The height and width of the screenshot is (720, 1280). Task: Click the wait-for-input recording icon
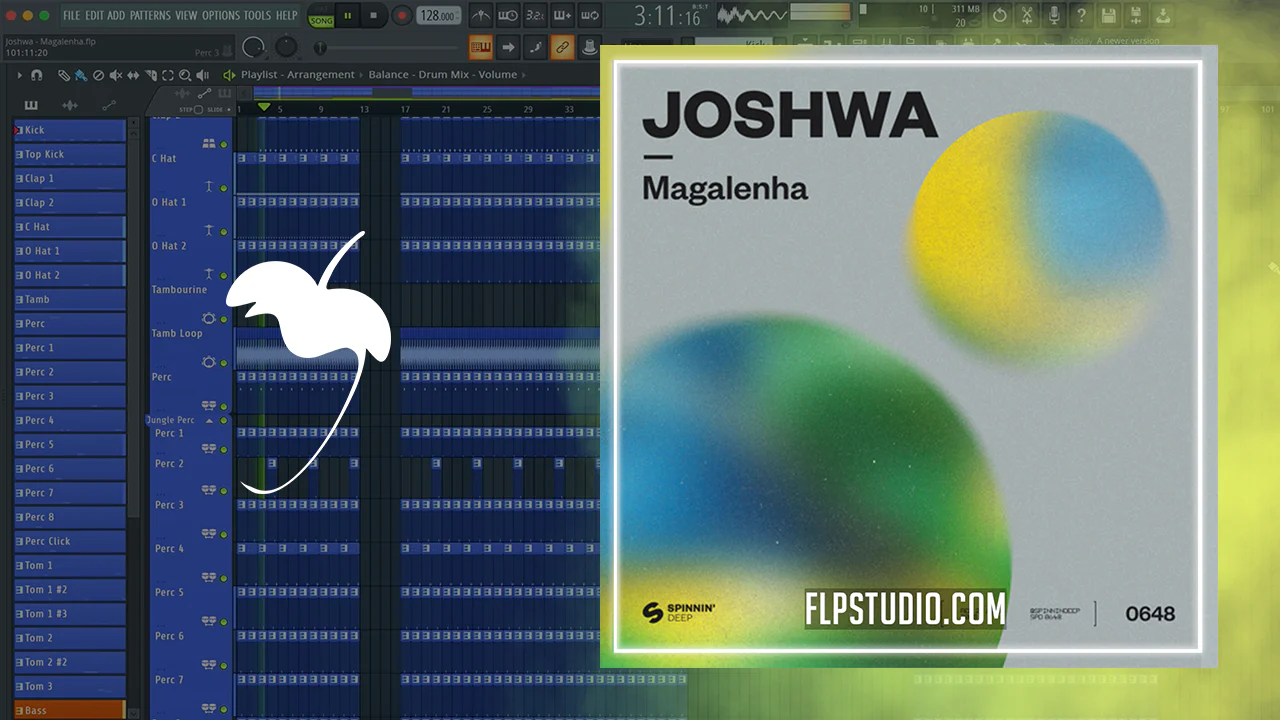coord(508,16)
